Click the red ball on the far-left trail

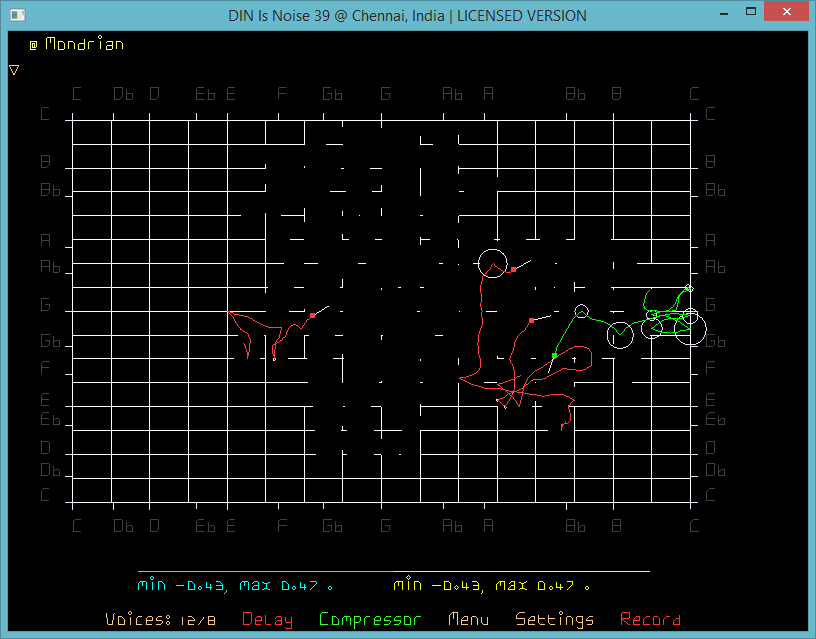pyautogui.click(x=312, y=316)
